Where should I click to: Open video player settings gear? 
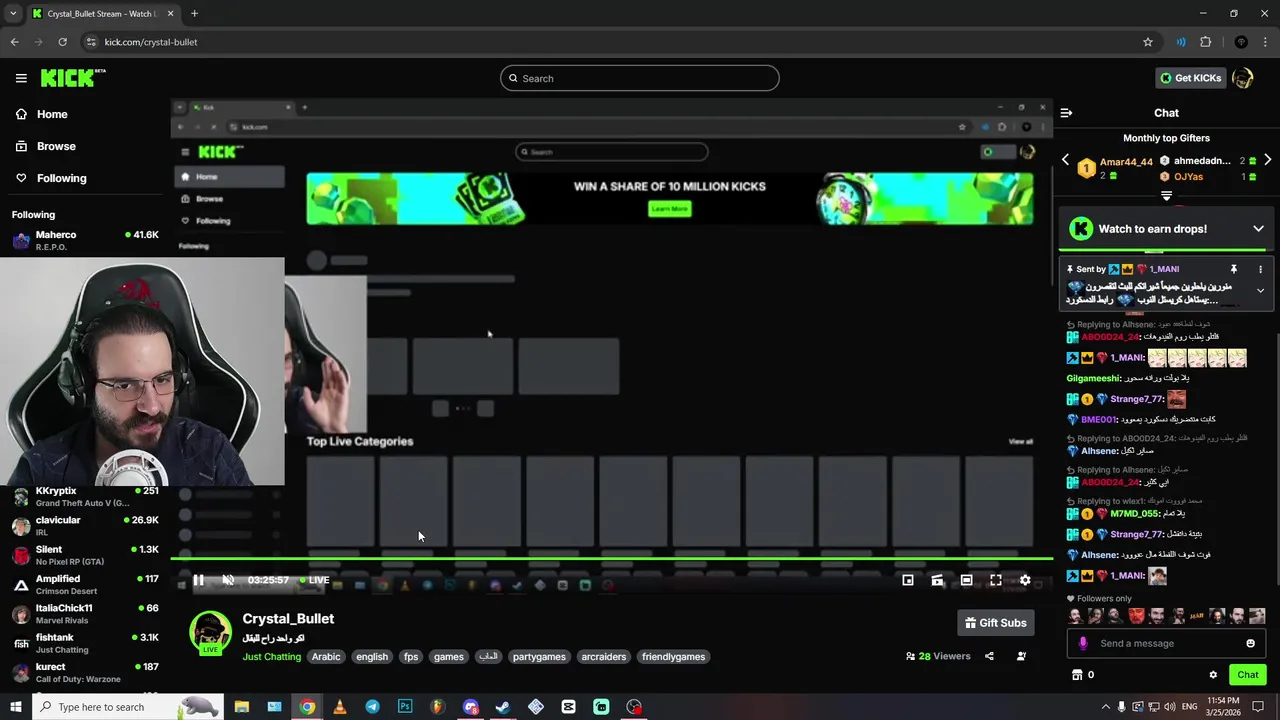[x=1025, y=580]
